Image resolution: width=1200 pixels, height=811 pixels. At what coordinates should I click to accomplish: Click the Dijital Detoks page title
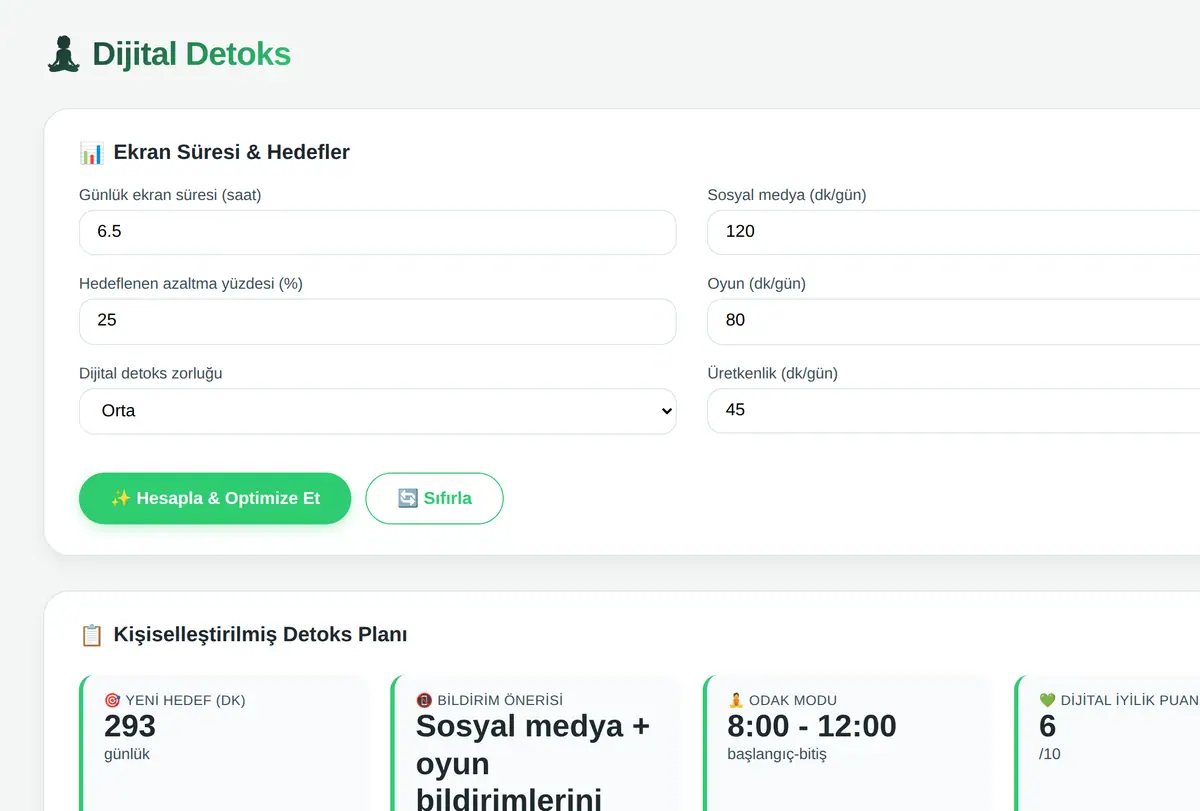click(x=191, y=54)
